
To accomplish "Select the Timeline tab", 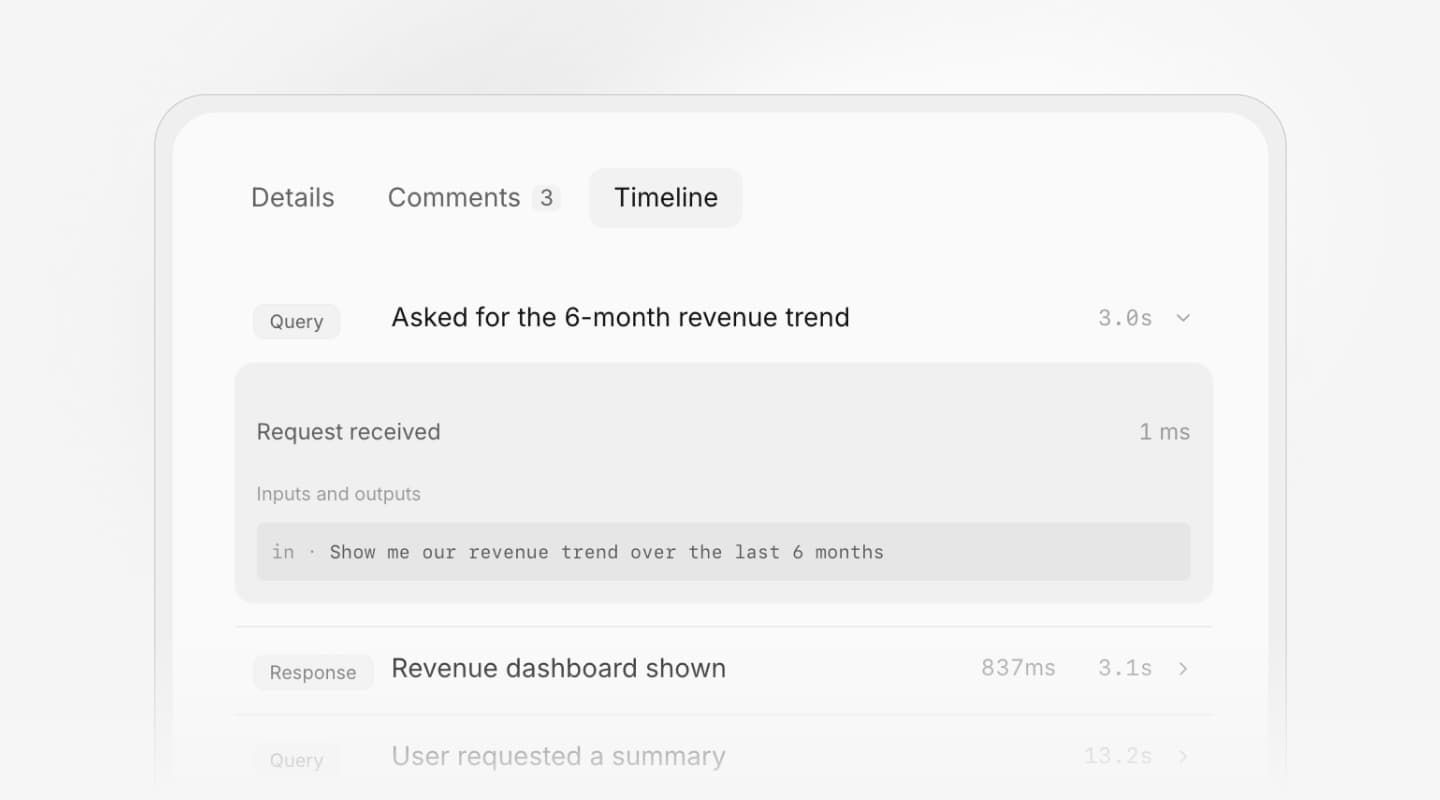I will tap(666, 198).
